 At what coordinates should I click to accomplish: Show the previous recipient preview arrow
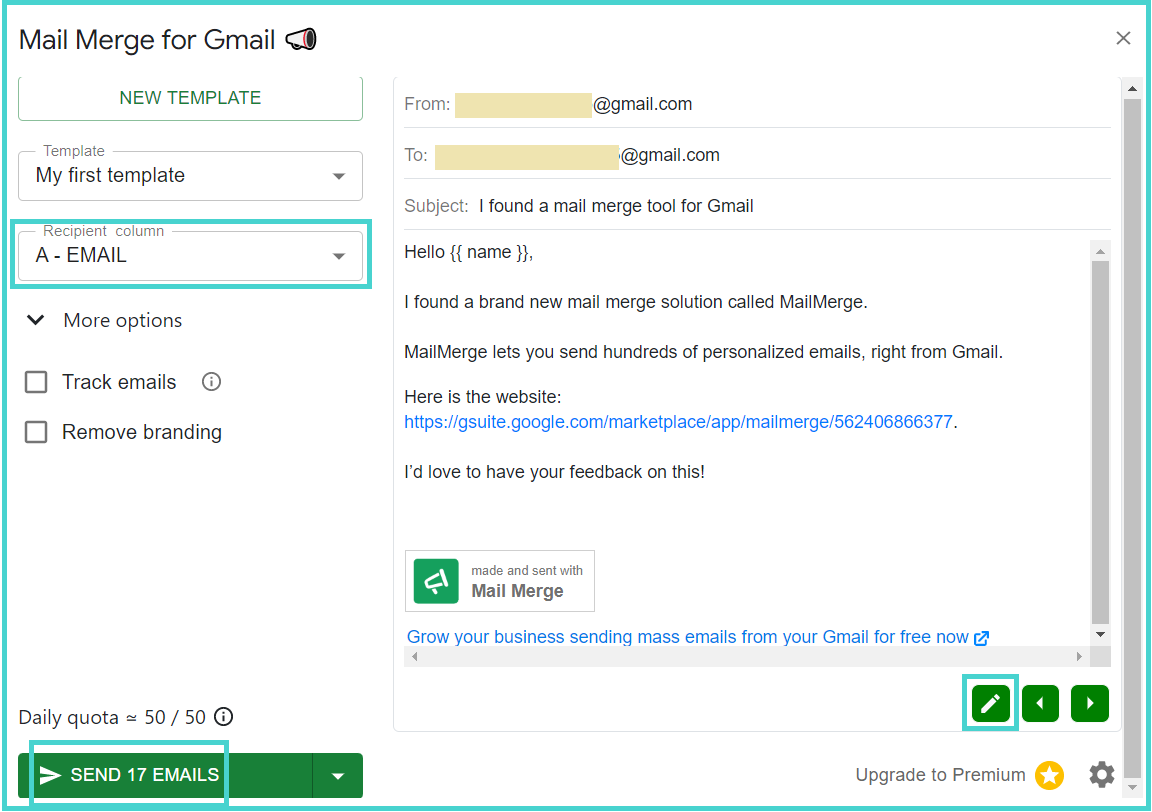[1040, 703]
